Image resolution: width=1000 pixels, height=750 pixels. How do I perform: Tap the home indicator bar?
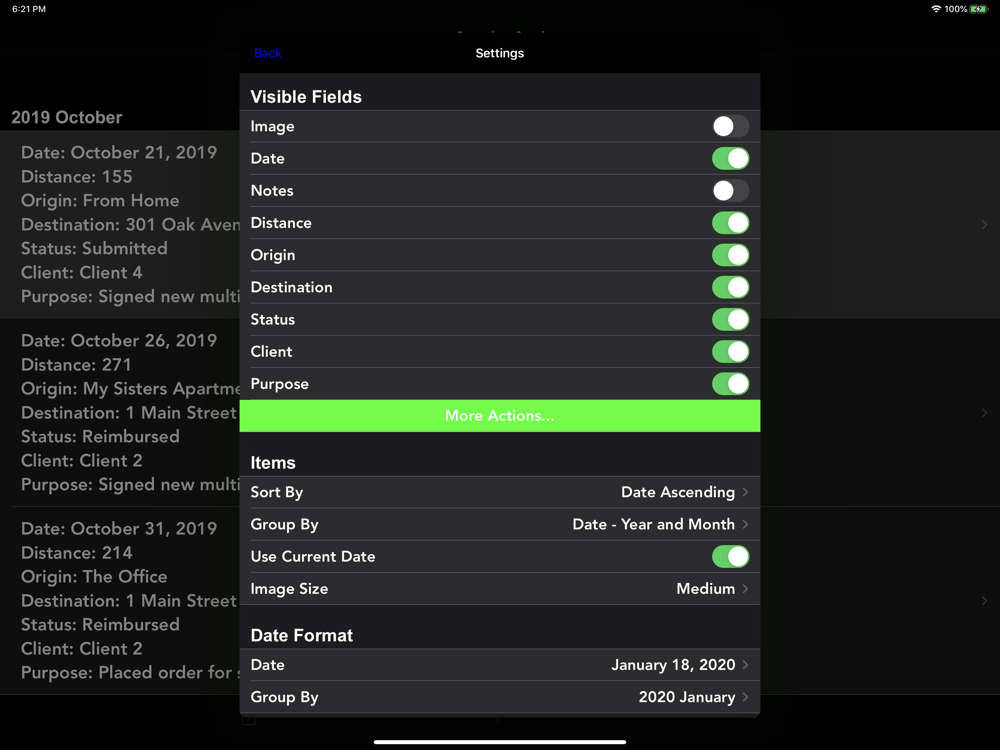pos(499,742)
